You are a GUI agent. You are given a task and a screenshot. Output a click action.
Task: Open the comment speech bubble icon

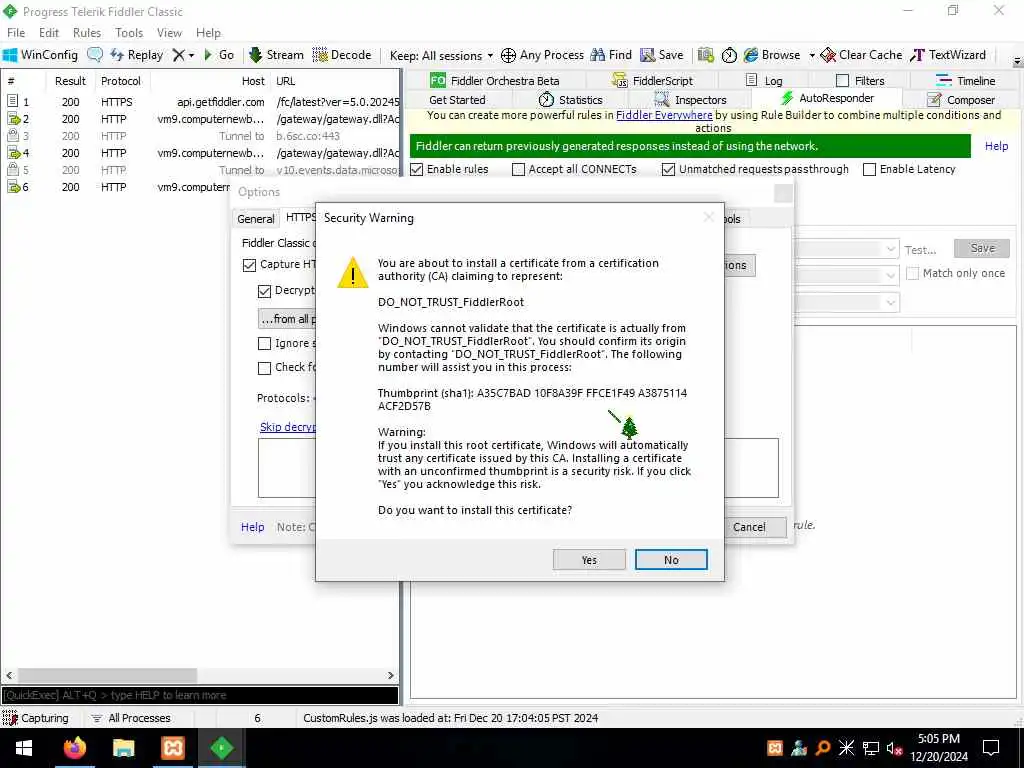(95, 55)
